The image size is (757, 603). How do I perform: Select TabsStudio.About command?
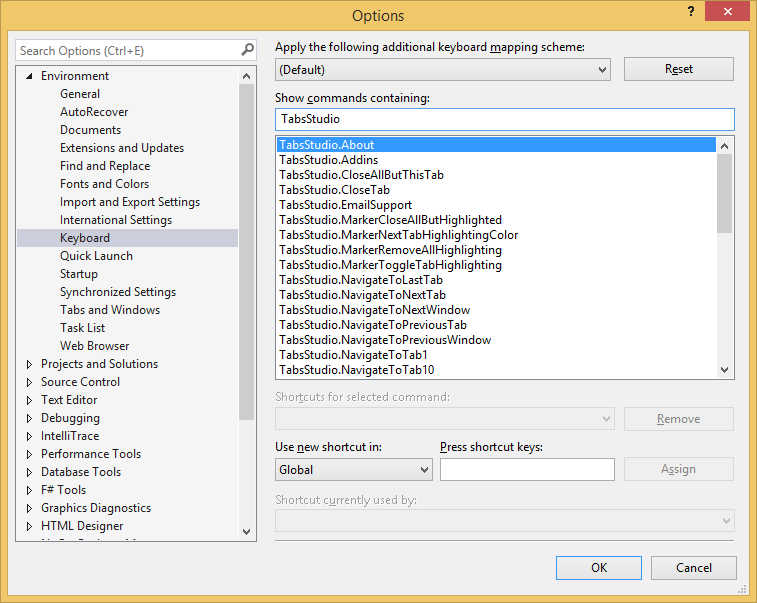coord(496,145)
